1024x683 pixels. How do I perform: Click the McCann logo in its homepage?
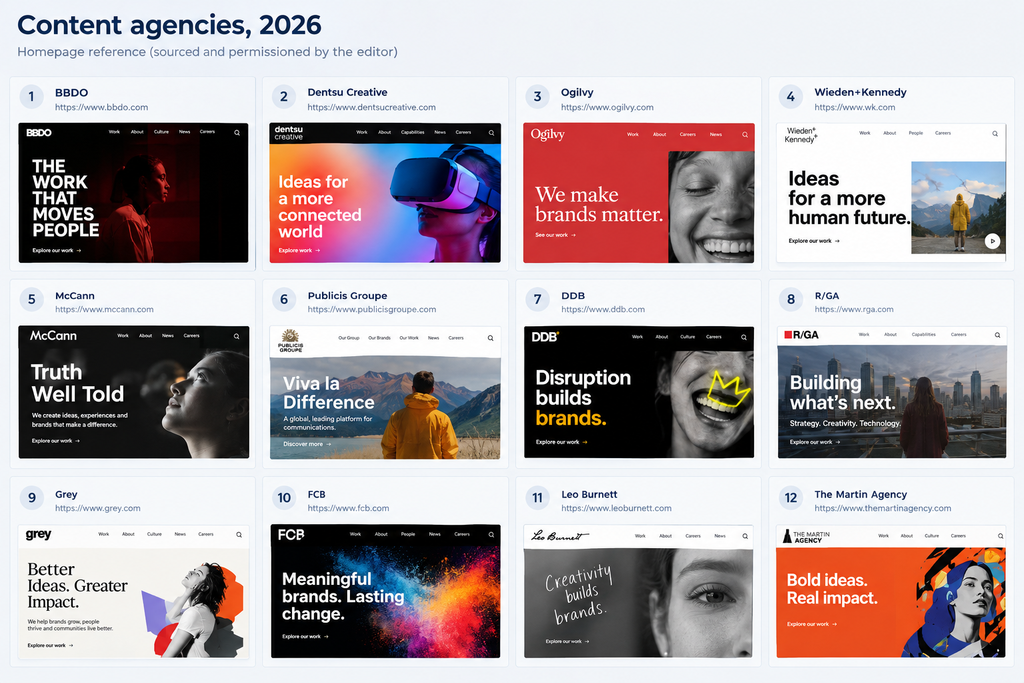coord(53,336)
